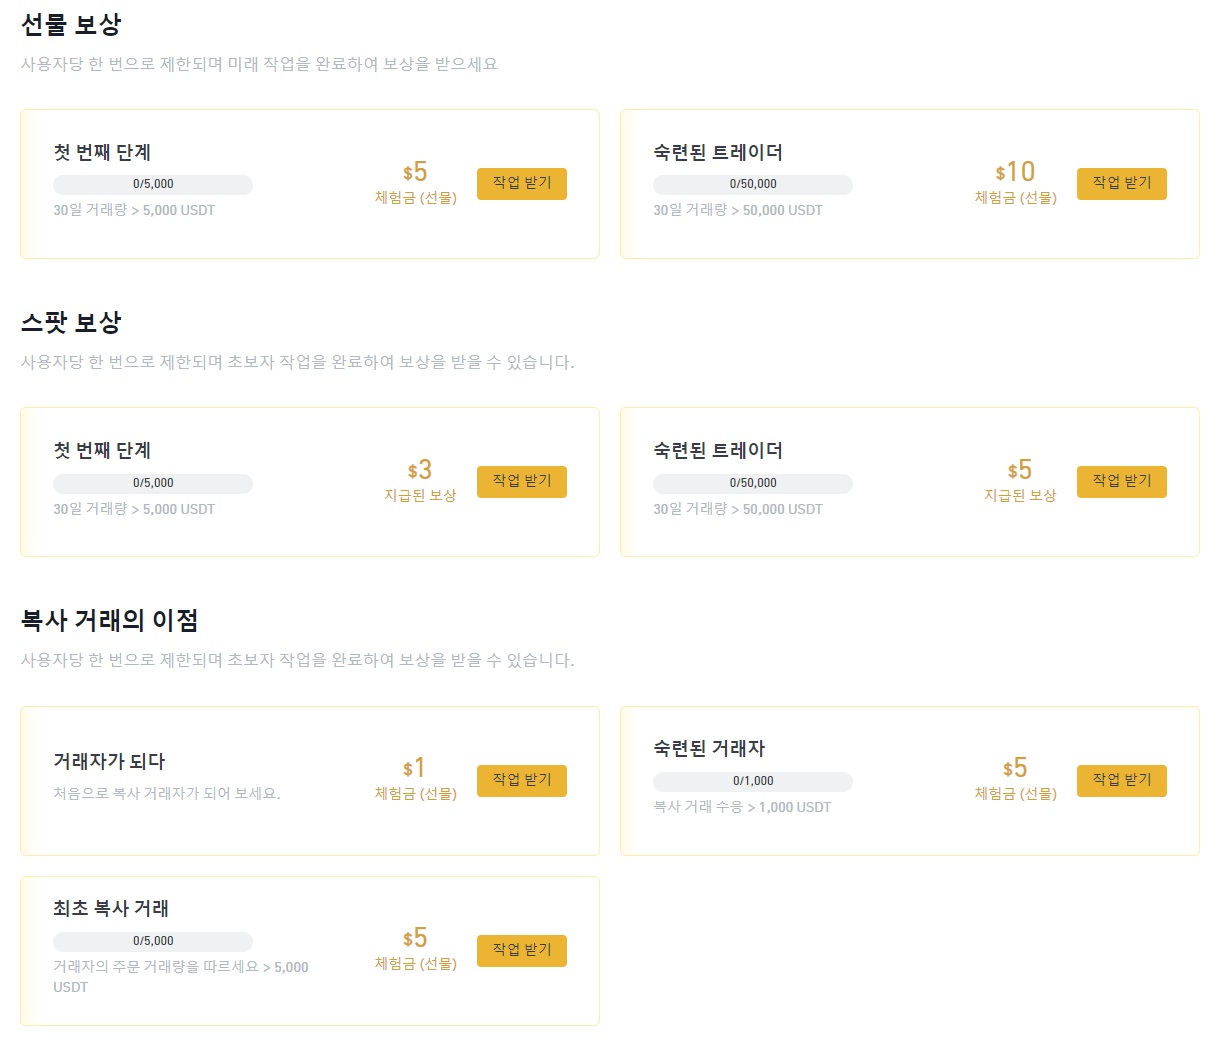Image resolution: width=1219 pixels, height=1041 pixels.
Task: Select the 0/5,000 progress bar under 선물 보상
Action: (153, 185)
